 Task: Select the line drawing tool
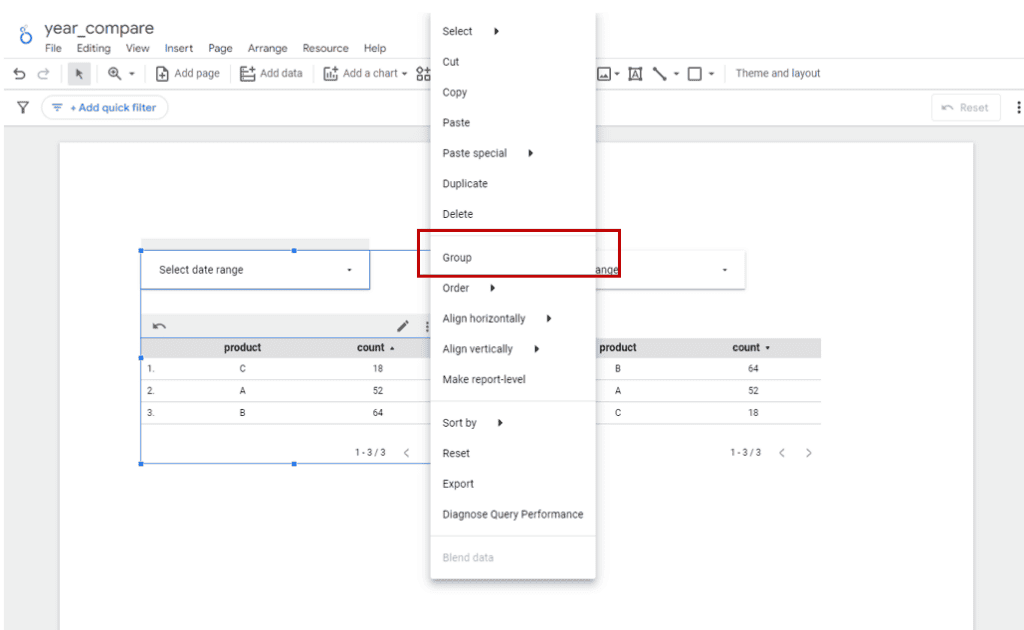(x=660, y=74)
